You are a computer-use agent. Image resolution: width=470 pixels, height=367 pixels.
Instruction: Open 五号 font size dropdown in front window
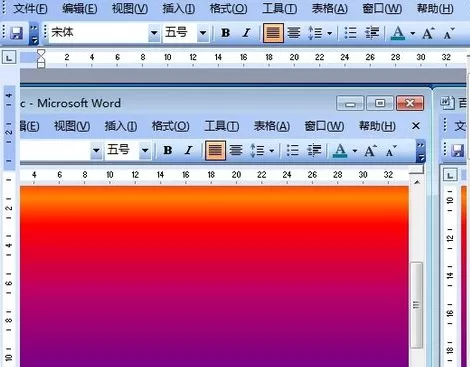coord(145,150)
